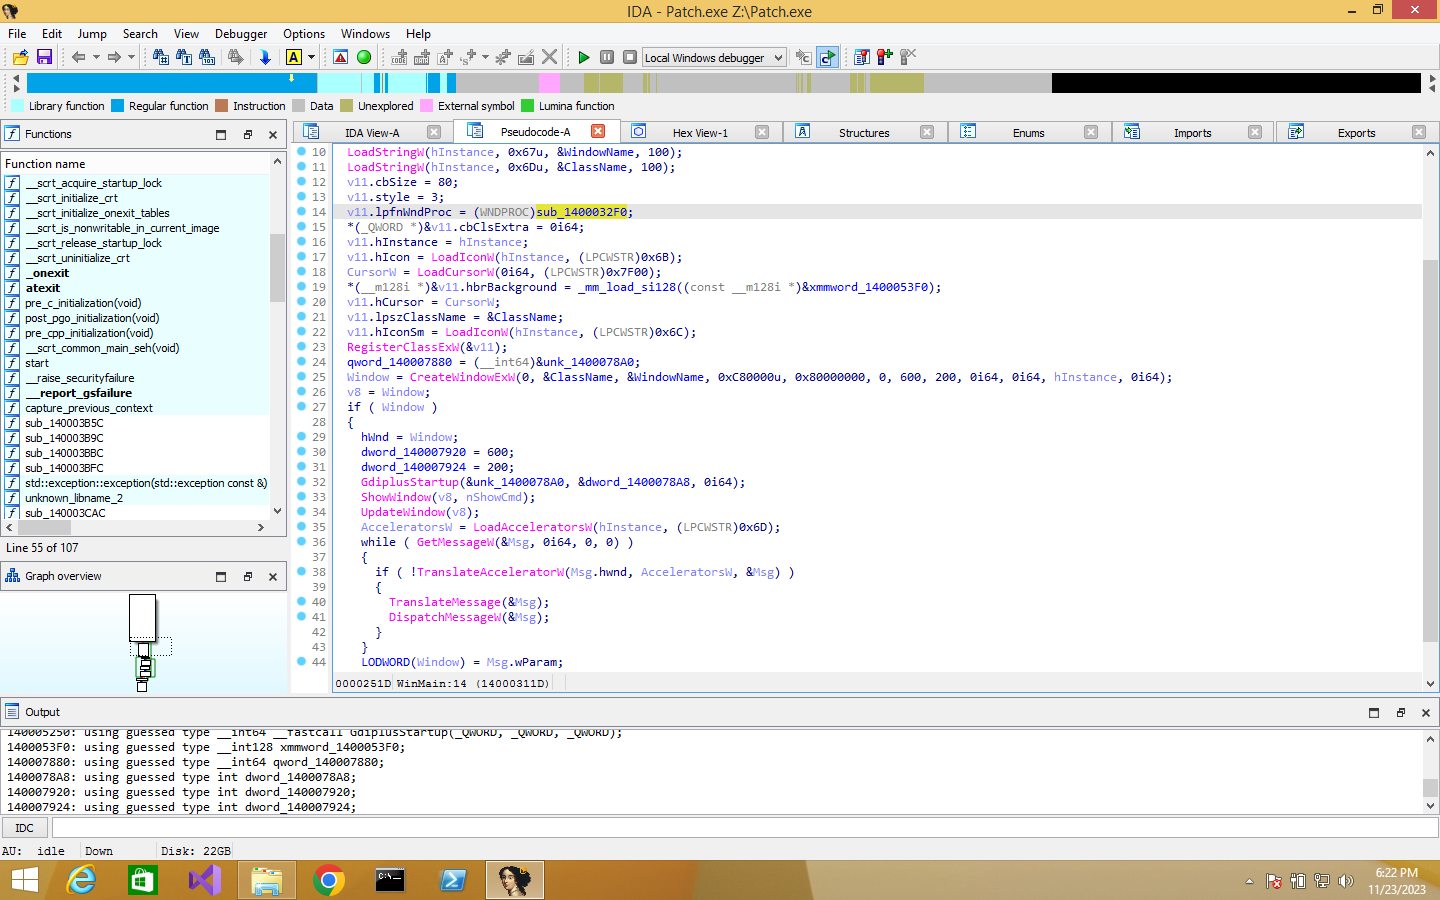This screenshot has width=1440, height=900.
Task: Jump forward with the right arrow
Action: click(114, 57)
